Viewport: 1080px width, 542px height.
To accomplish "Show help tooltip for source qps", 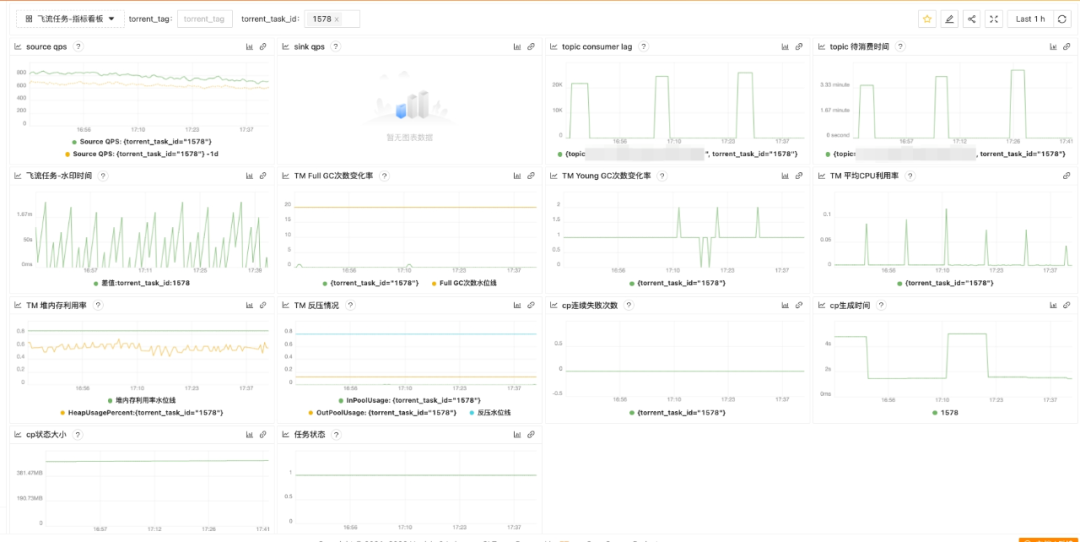I will 78,47.
